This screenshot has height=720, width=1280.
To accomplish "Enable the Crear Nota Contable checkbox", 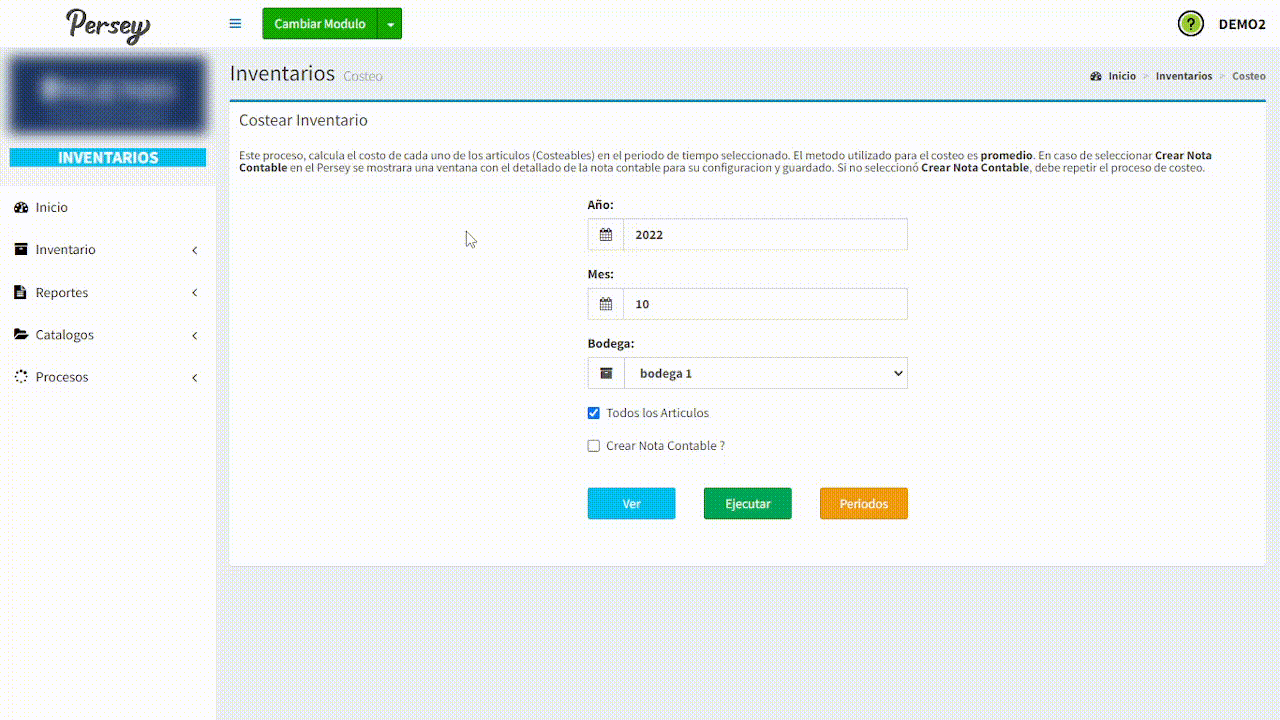I will (x=594, y=446).
